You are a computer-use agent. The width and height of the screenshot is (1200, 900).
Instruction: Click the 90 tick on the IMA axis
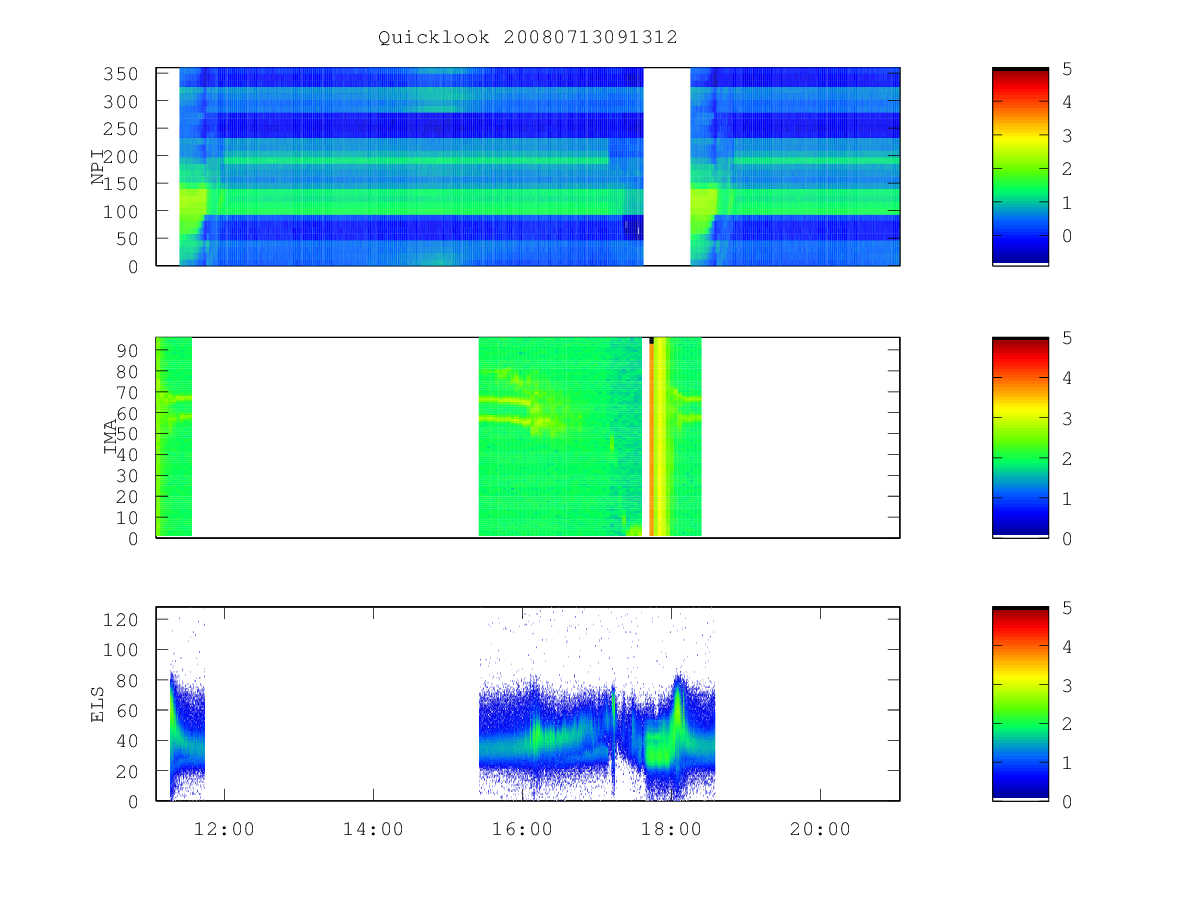tap(128, 350)
